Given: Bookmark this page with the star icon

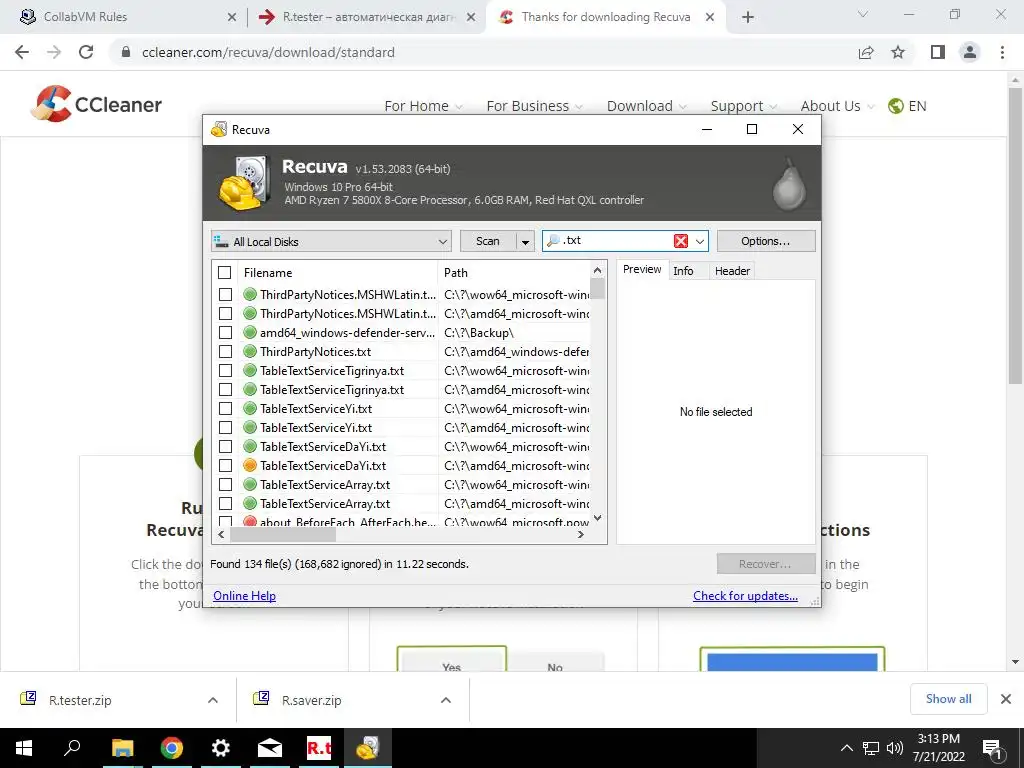Looking at the screenshot, I should (x=898, y=52).
